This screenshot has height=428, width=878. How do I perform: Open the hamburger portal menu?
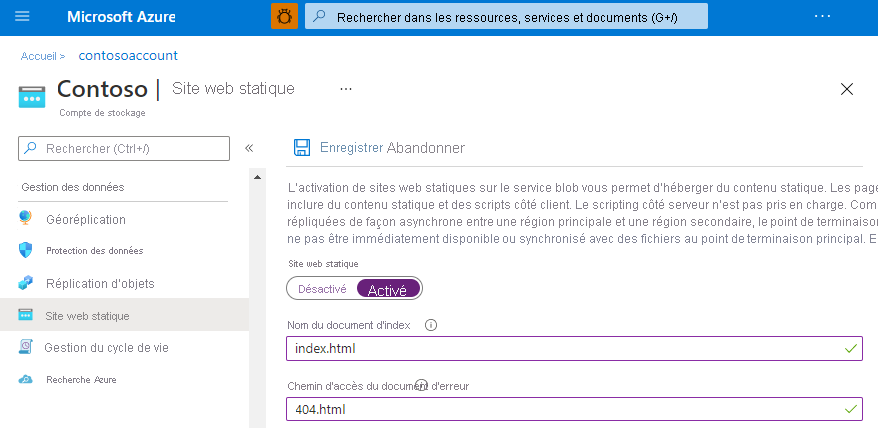click(x=22, y=16)
